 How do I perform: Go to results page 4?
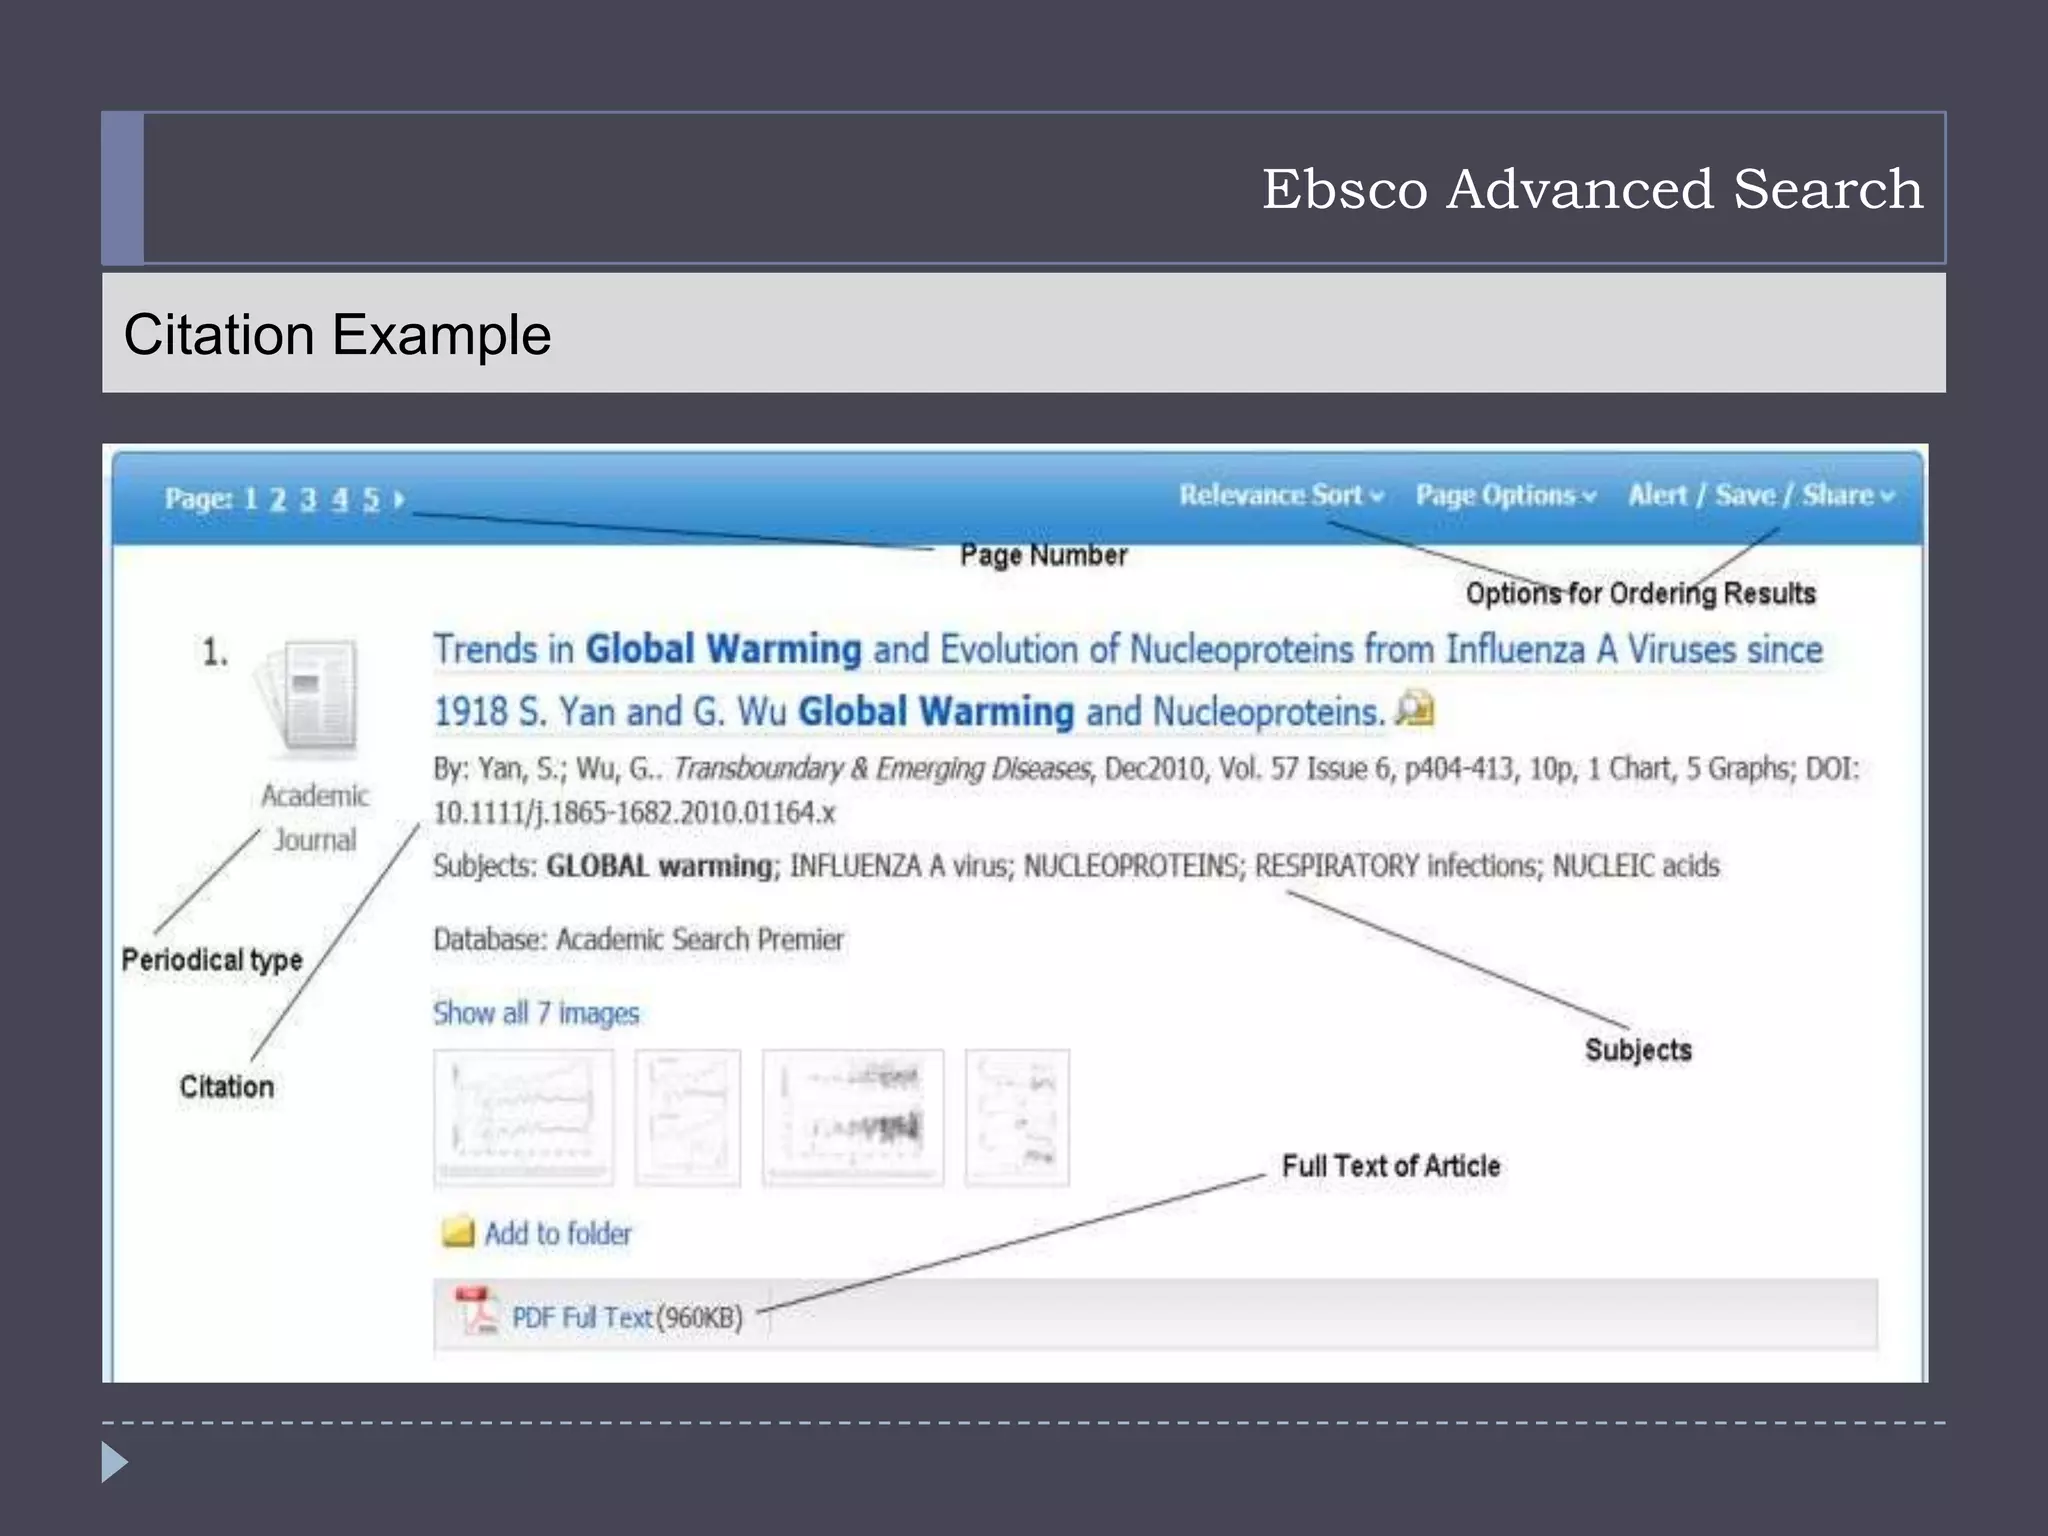[341, 499]
